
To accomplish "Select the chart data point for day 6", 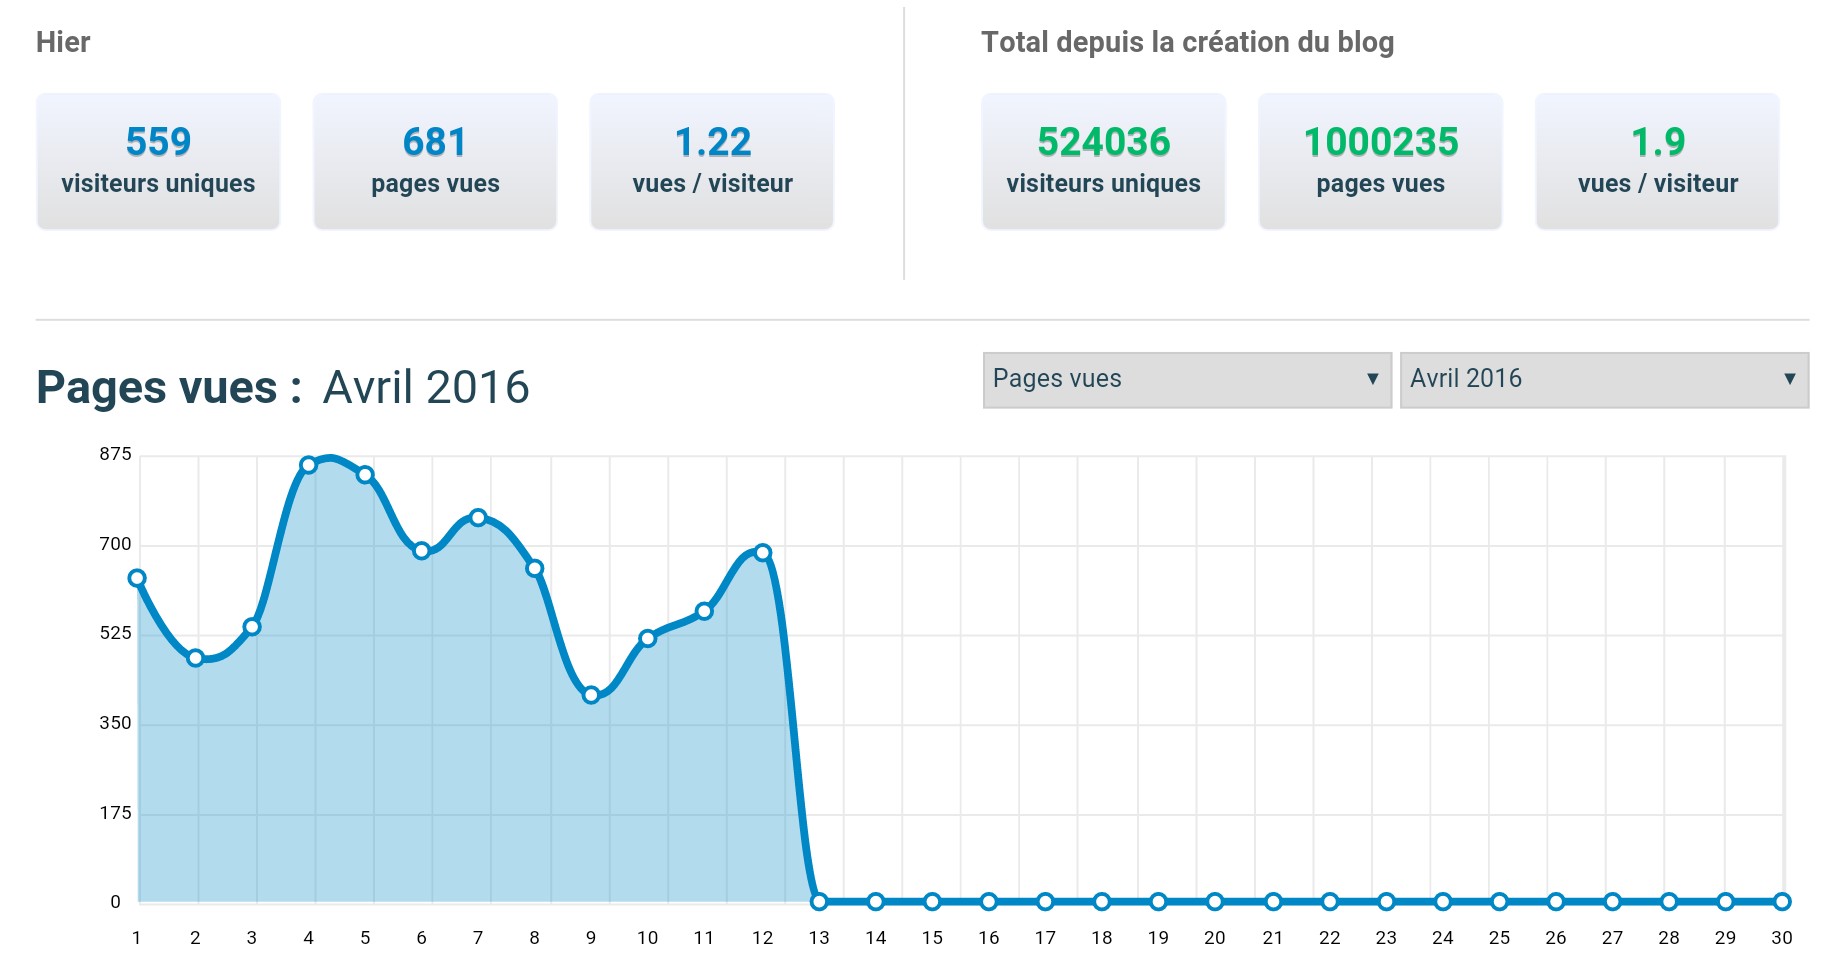I will tap(422, 551).
